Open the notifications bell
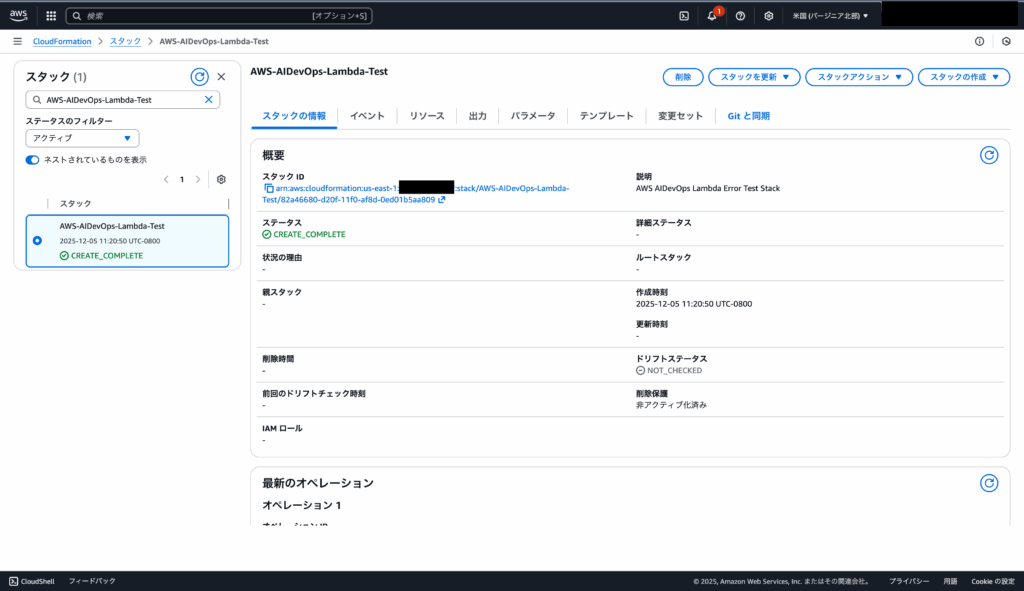 click(x=712, y=16)
